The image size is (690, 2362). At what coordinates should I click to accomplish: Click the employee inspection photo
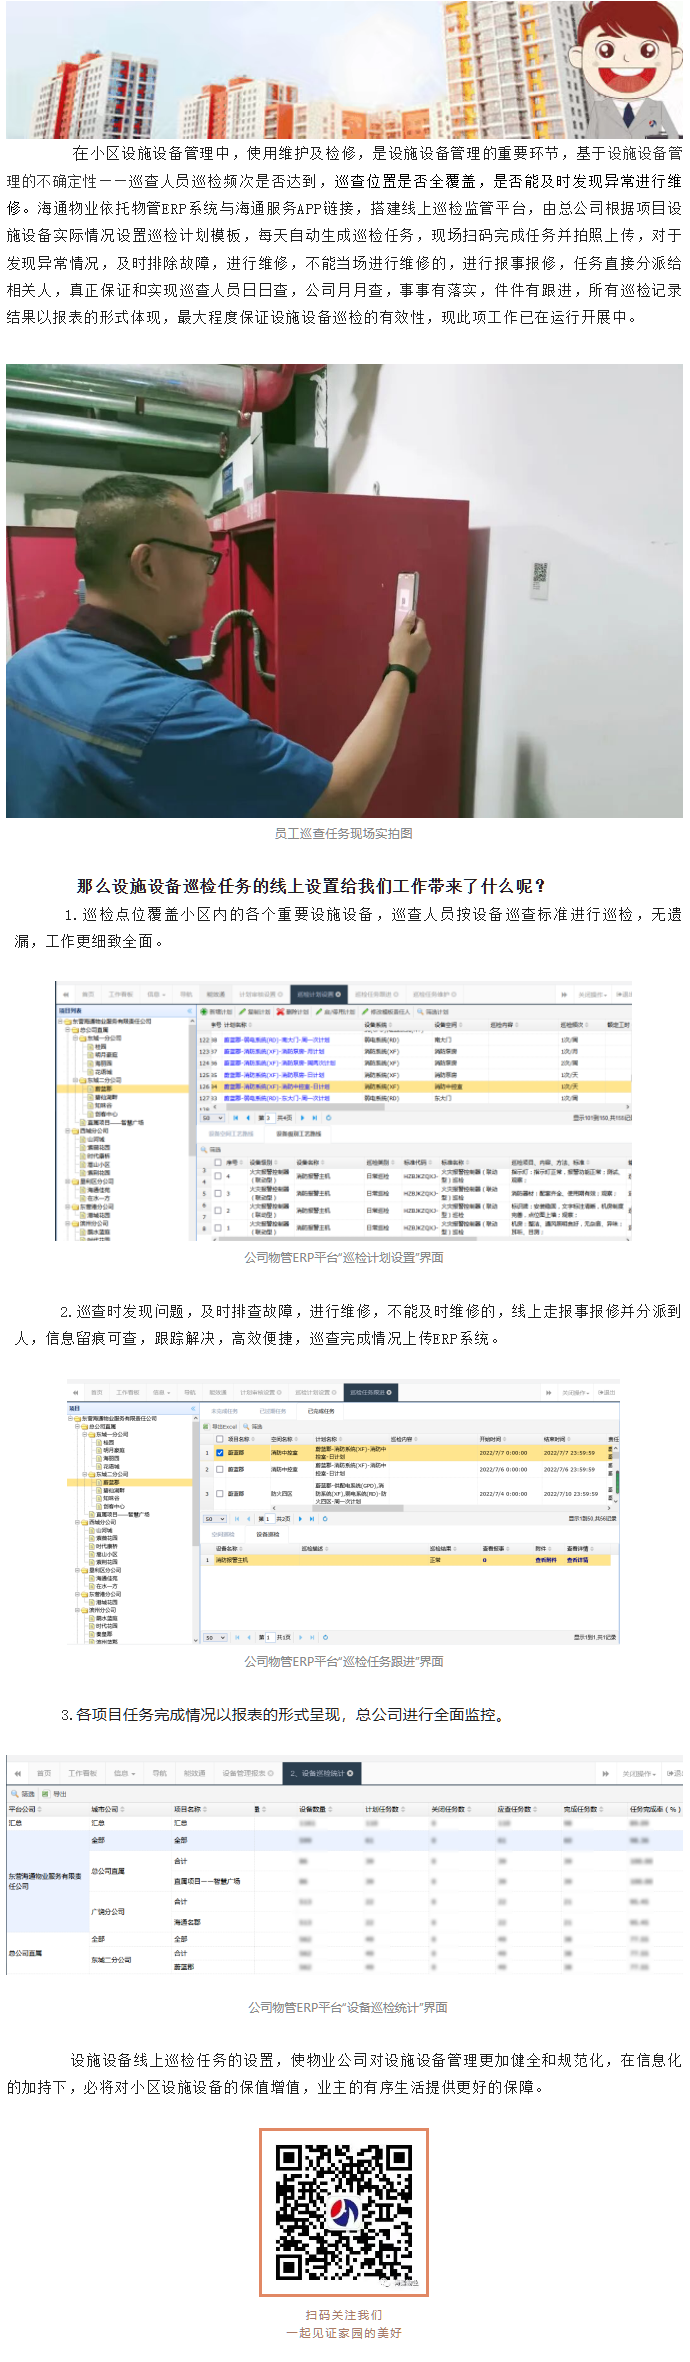(344, 590)
